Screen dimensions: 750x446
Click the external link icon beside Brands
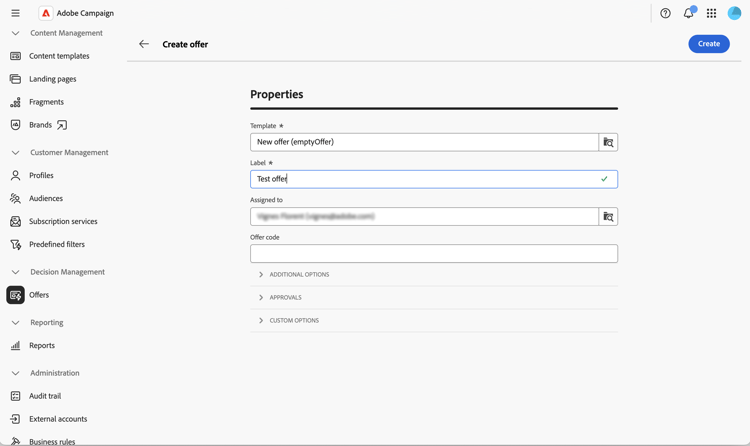coord(62,125)
